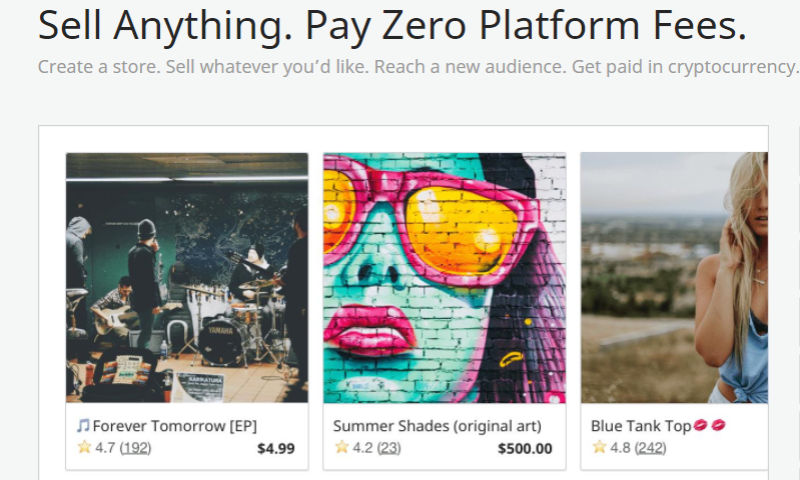Open the 242 reviews link
Viewport: 800px width, 480px height.
(x=651, y=448)
